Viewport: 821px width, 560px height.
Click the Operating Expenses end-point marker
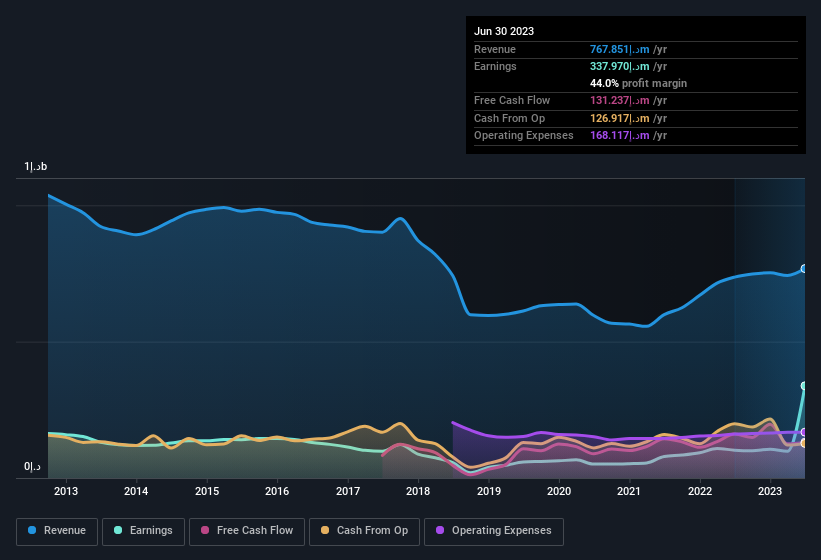click(804, 432)
